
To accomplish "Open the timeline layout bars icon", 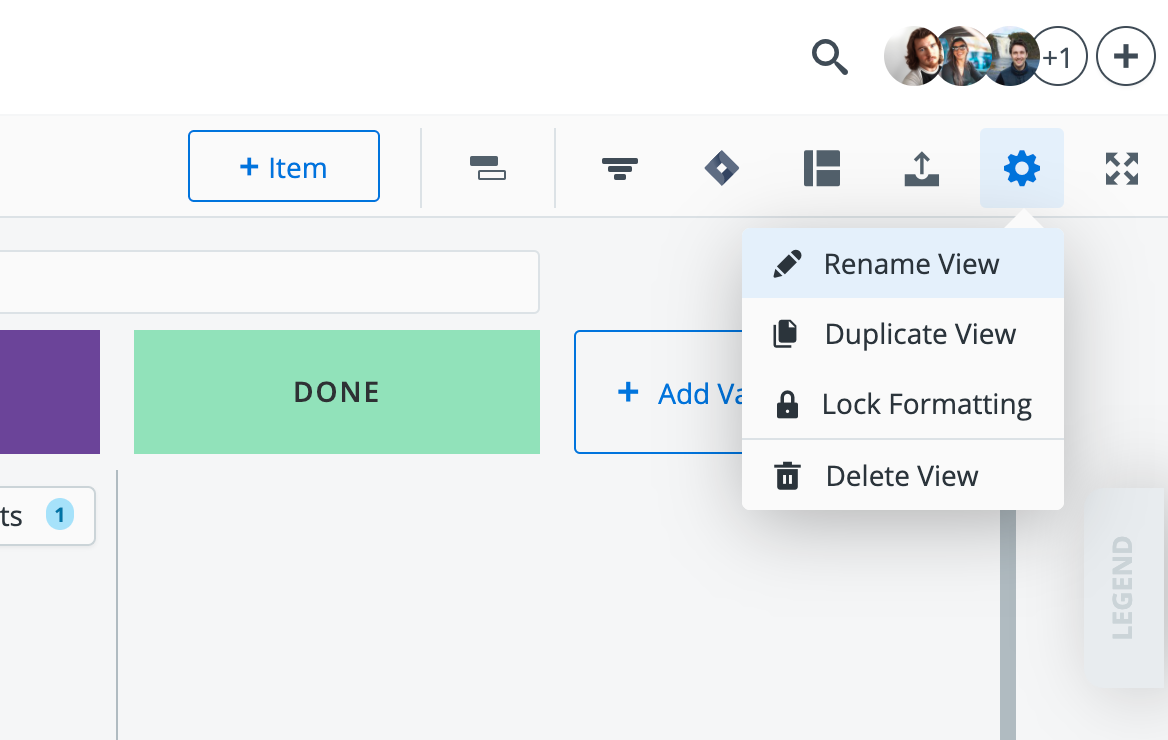I will pos(488,168).
